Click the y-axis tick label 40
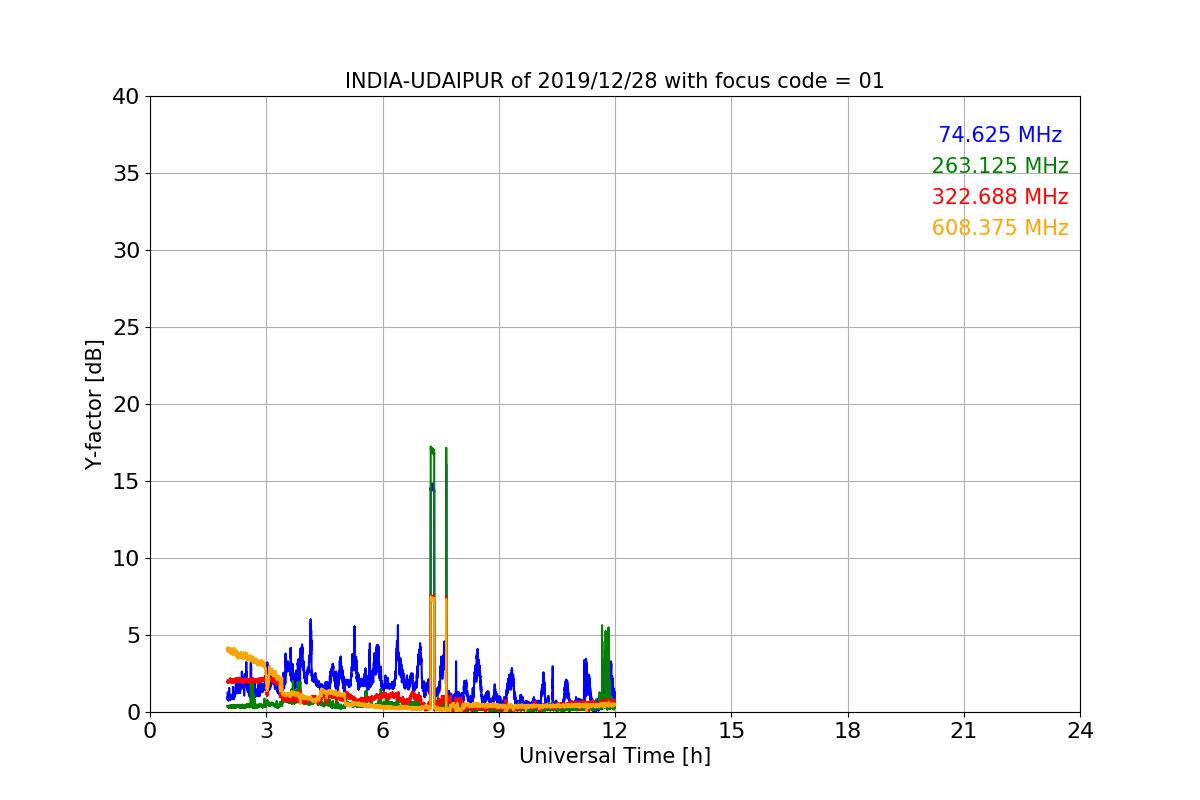Screen dimensions: 1200x800 point(125,97)
